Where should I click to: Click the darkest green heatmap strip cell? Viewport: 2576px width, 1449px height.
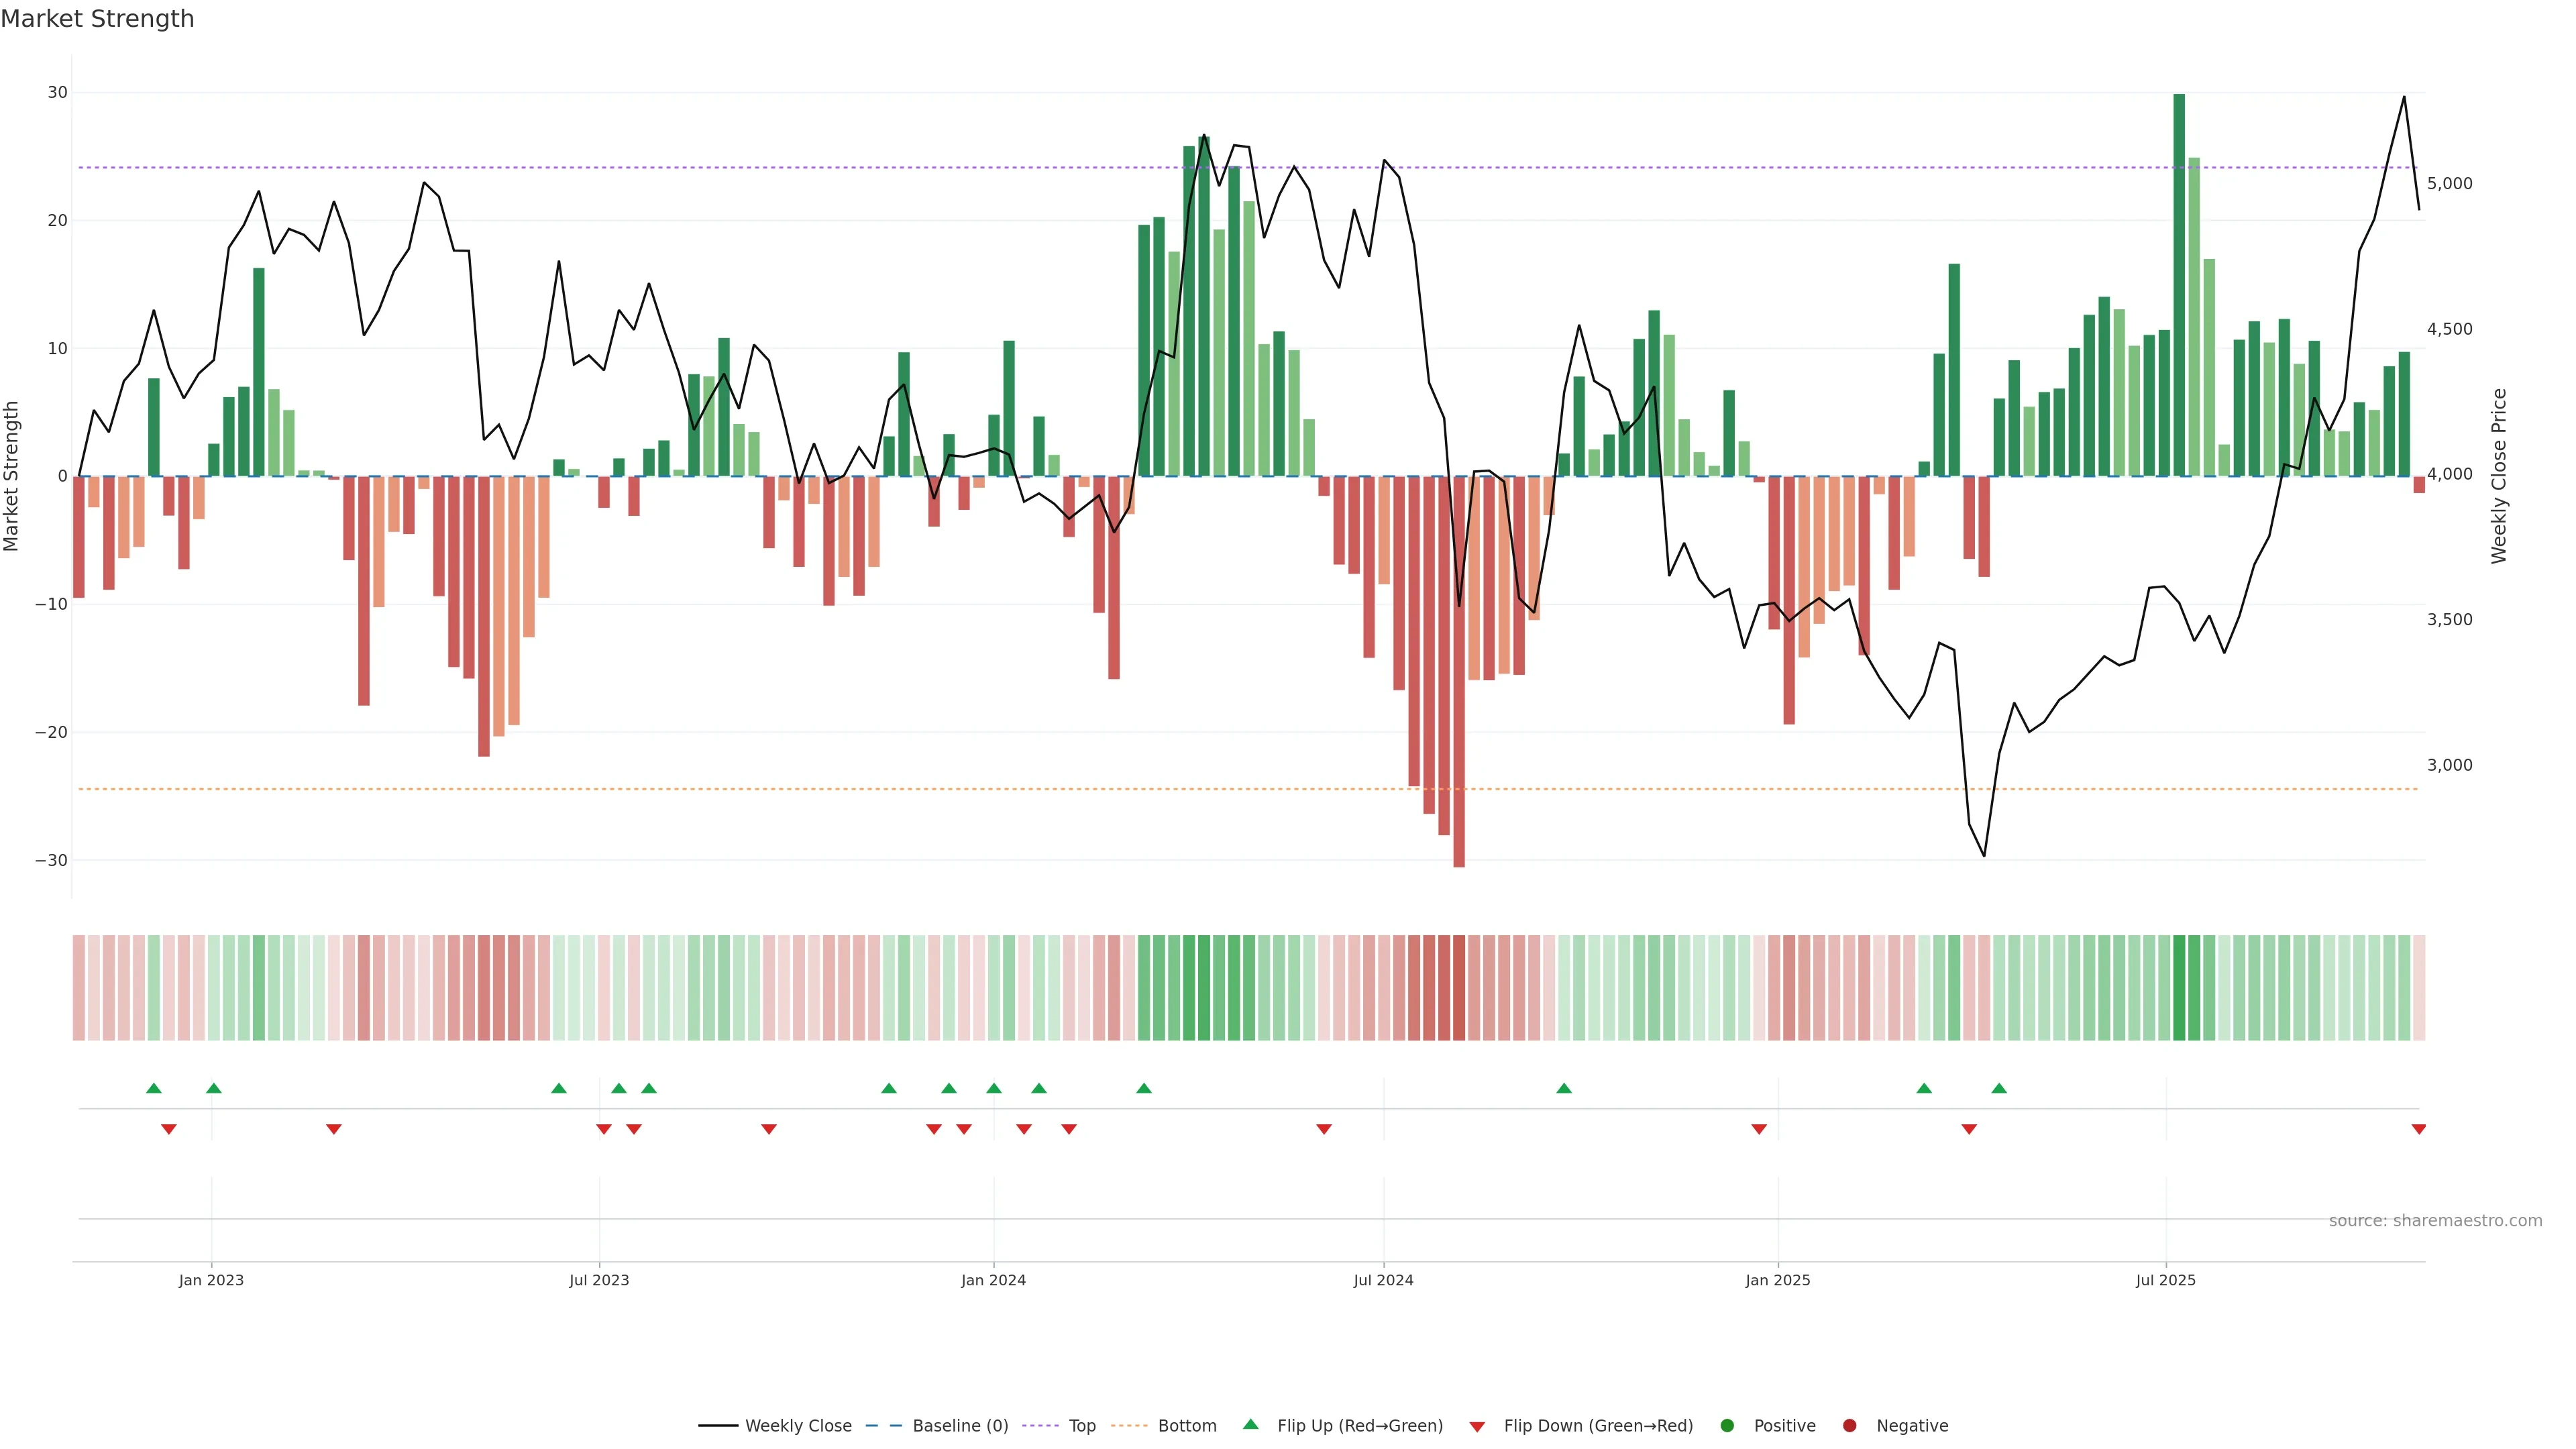tap(2179, 987)
